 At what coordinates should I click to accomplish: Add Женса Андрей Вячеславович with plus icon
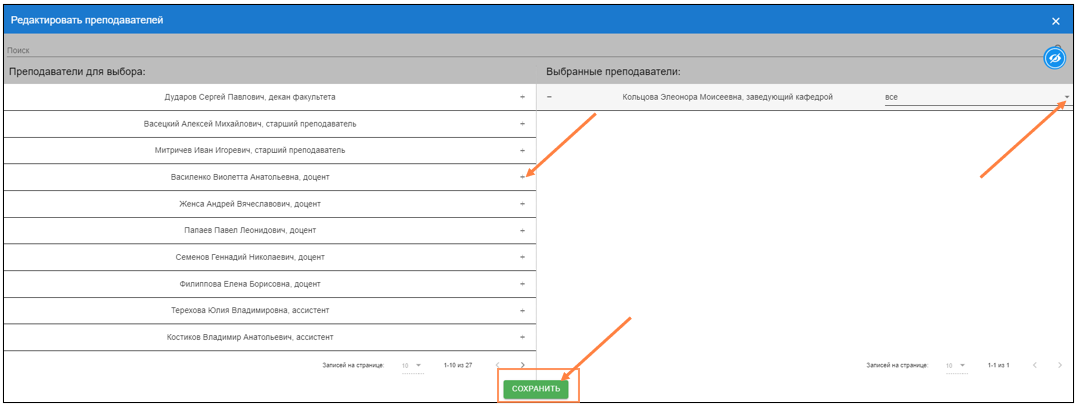(x=522, y=204)
